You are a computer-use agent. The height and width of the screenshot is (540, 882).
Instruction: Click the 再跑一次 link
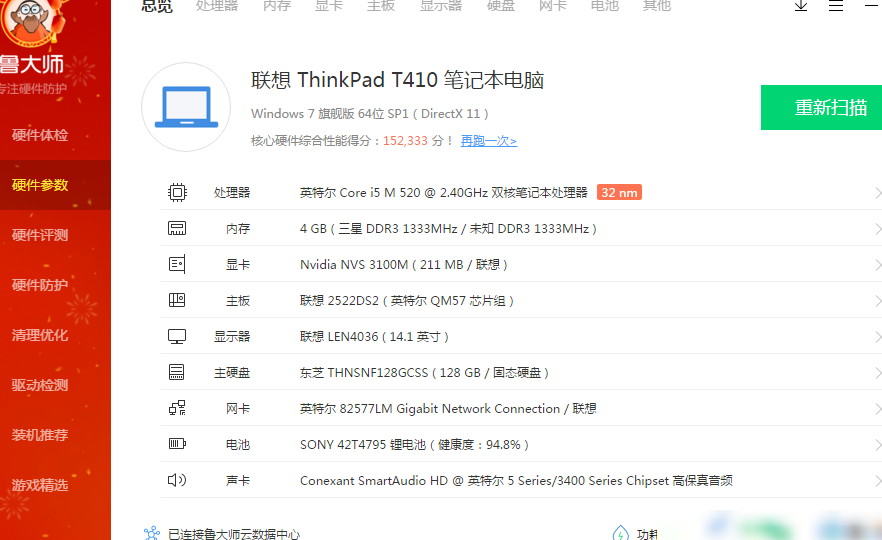(x=488, y=141)
